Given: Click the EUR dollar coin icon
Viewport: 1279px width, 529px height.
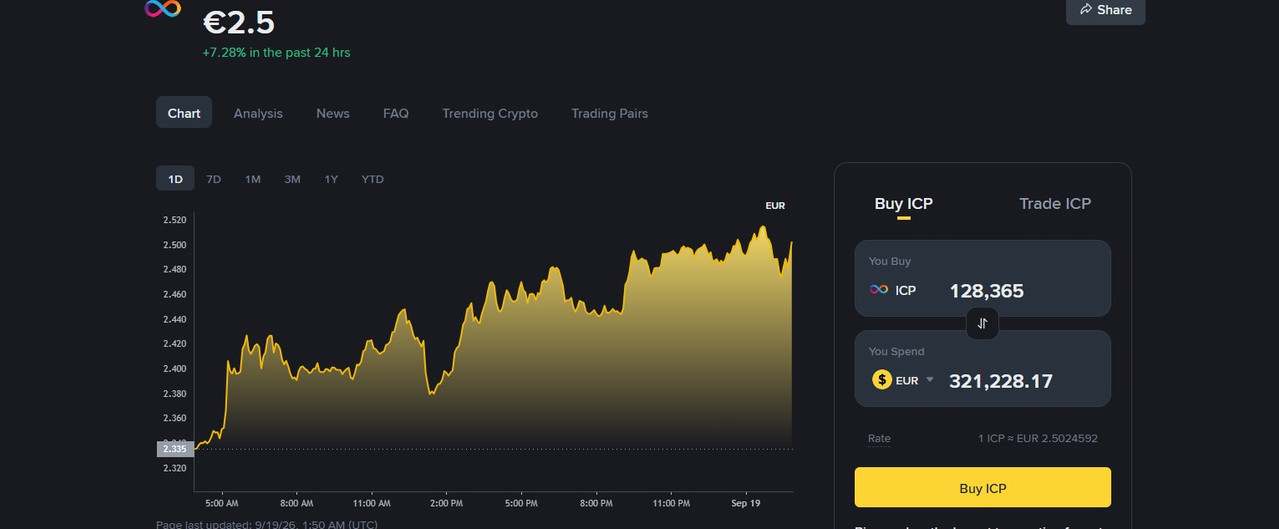Looking at the screenshot, I should 881,379.
